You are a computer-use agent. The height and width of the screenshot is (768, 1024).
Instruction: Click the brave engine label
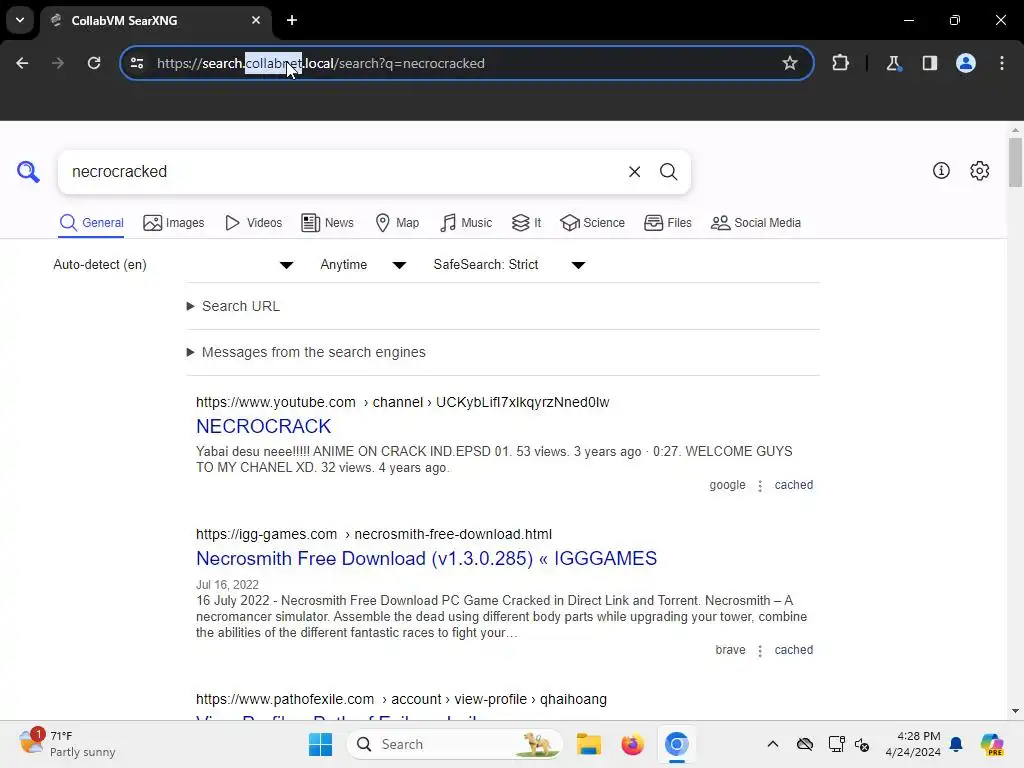[x=730, y=650]
